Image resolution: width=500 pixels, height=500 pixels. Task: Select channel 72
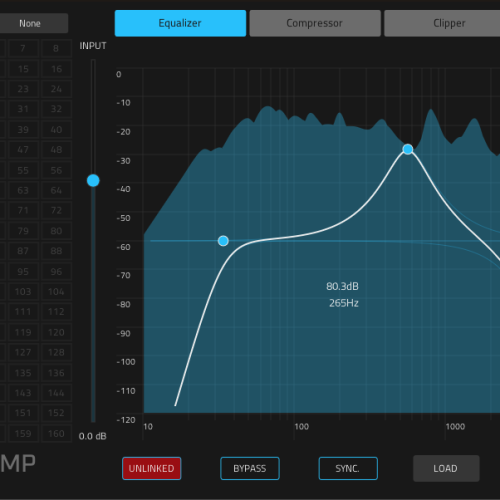point(56,211)
